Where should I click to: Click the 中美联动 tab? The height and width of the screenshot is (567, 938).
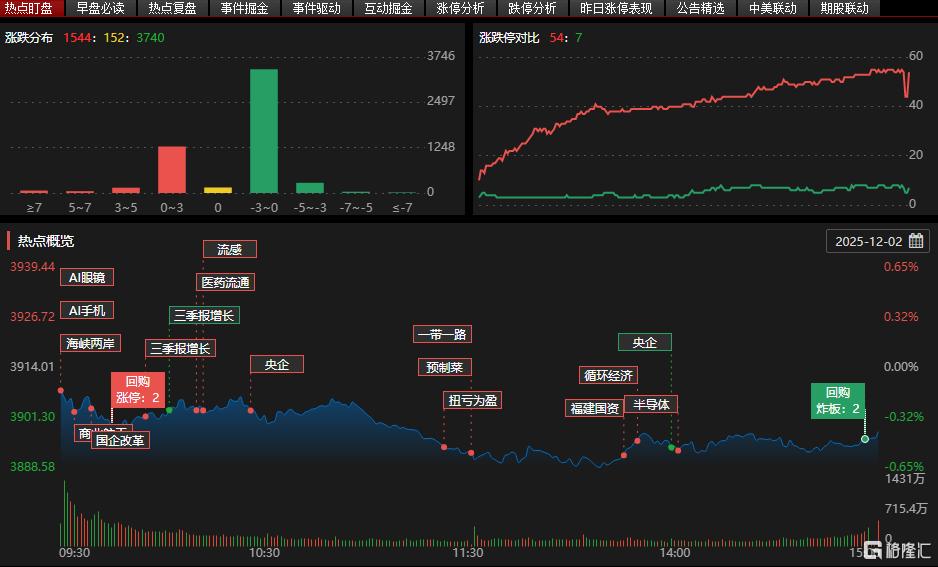[x=773, y=8]
